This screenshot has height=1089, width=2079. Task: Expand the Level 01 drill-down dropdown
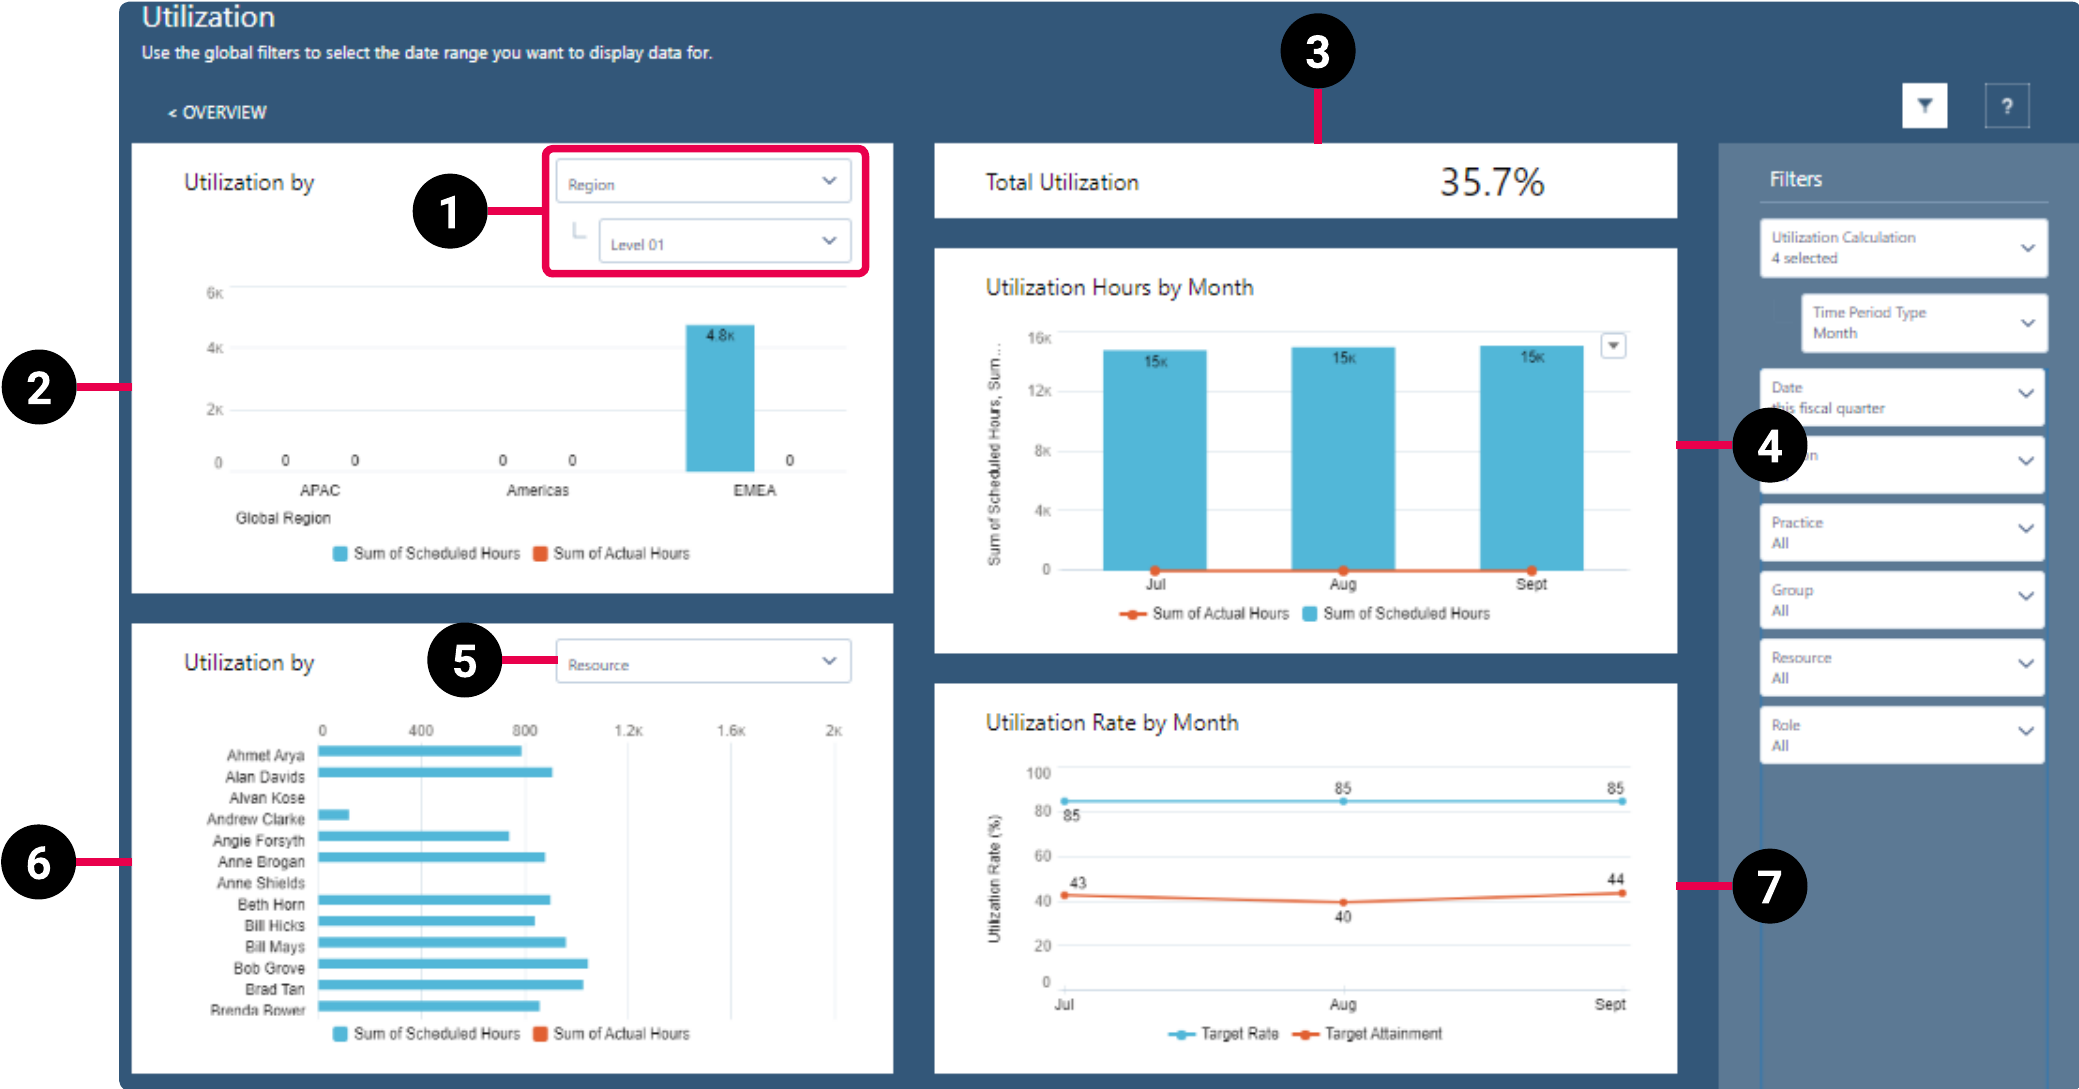pos(727,241)
